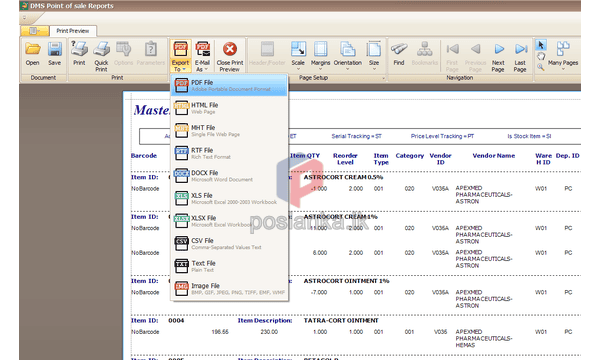Open the E-Mail As dropdown

(202, 56)
